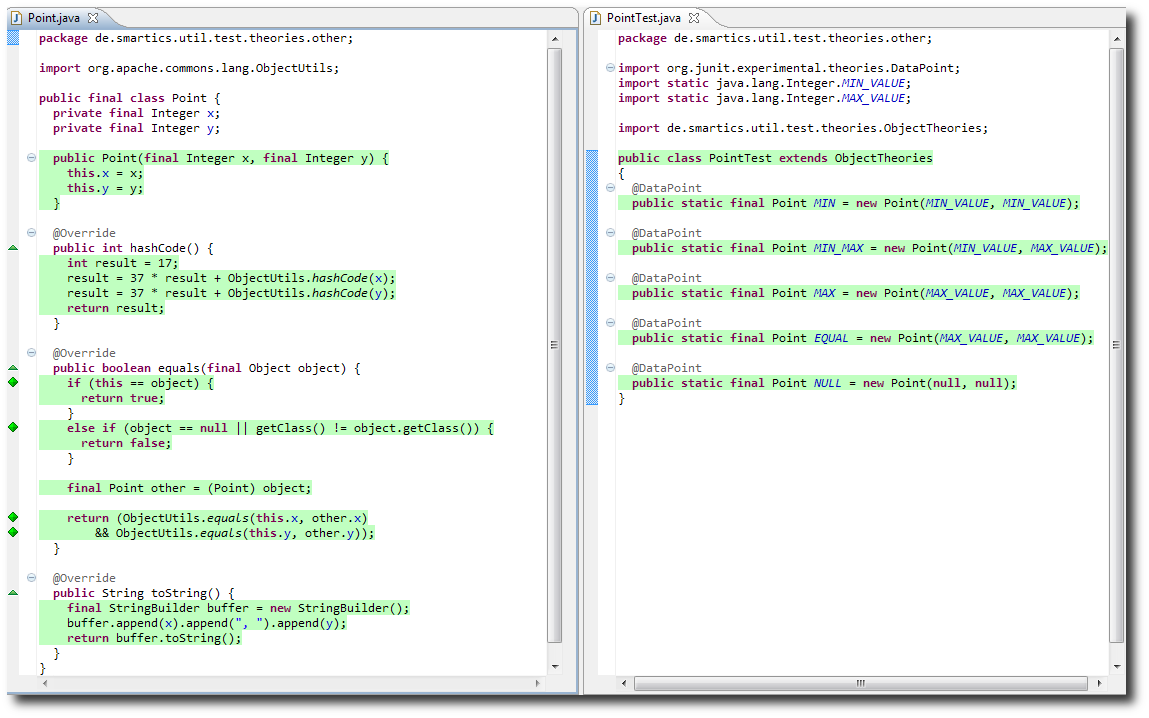Collapse the Point constructor code block
This screenshot has width=1149, height=718.
(x=31, y=158)
